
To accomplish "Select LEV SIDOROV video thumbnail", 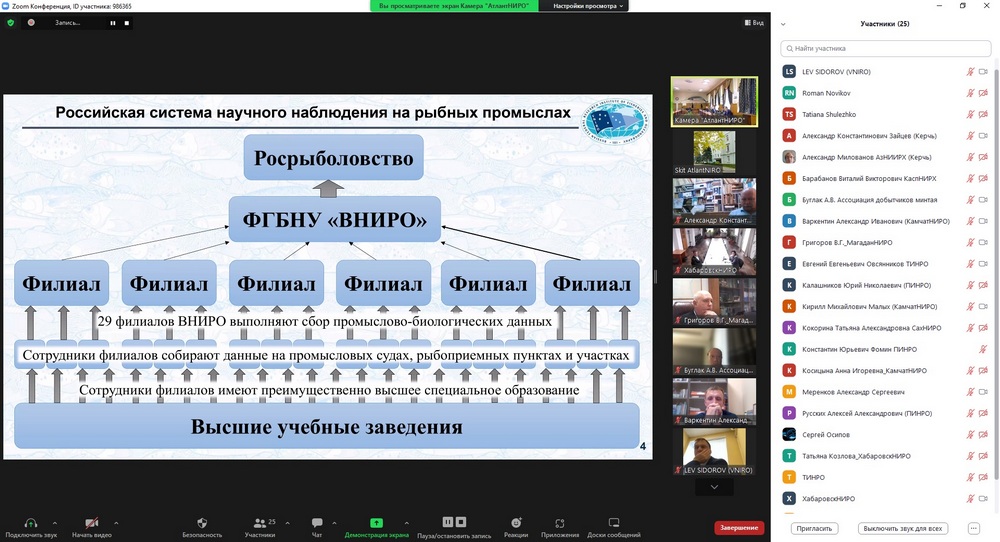I will click(x=714, y=451).
